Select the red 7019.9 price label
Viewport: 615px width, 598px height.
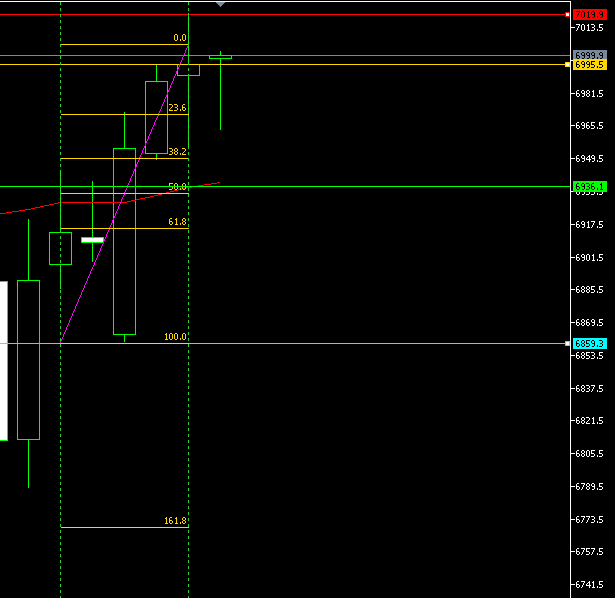pyautogui.click(x=590, y=15)
